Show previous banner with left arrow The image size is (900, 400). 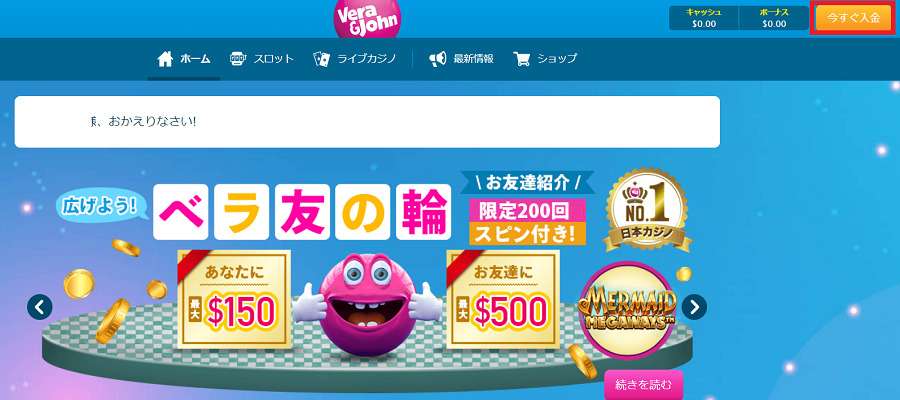point(40,307)
